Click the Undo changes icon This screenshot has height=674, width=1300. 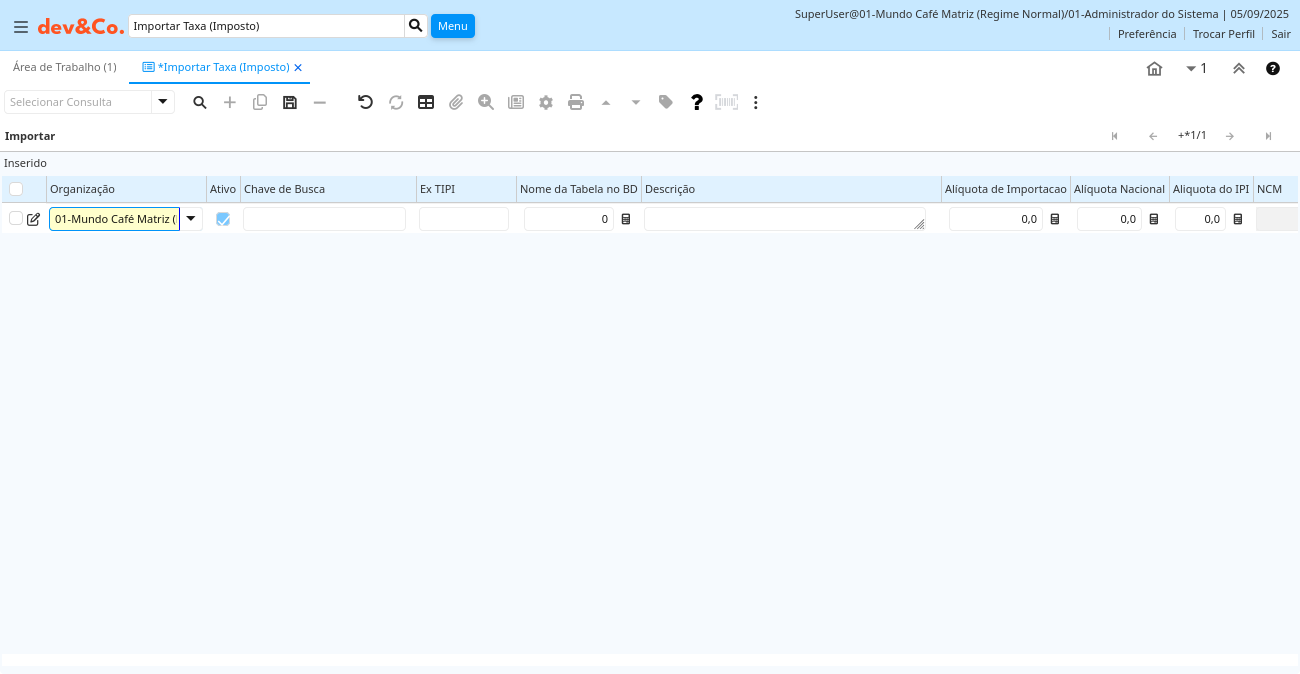coord(365,102)
